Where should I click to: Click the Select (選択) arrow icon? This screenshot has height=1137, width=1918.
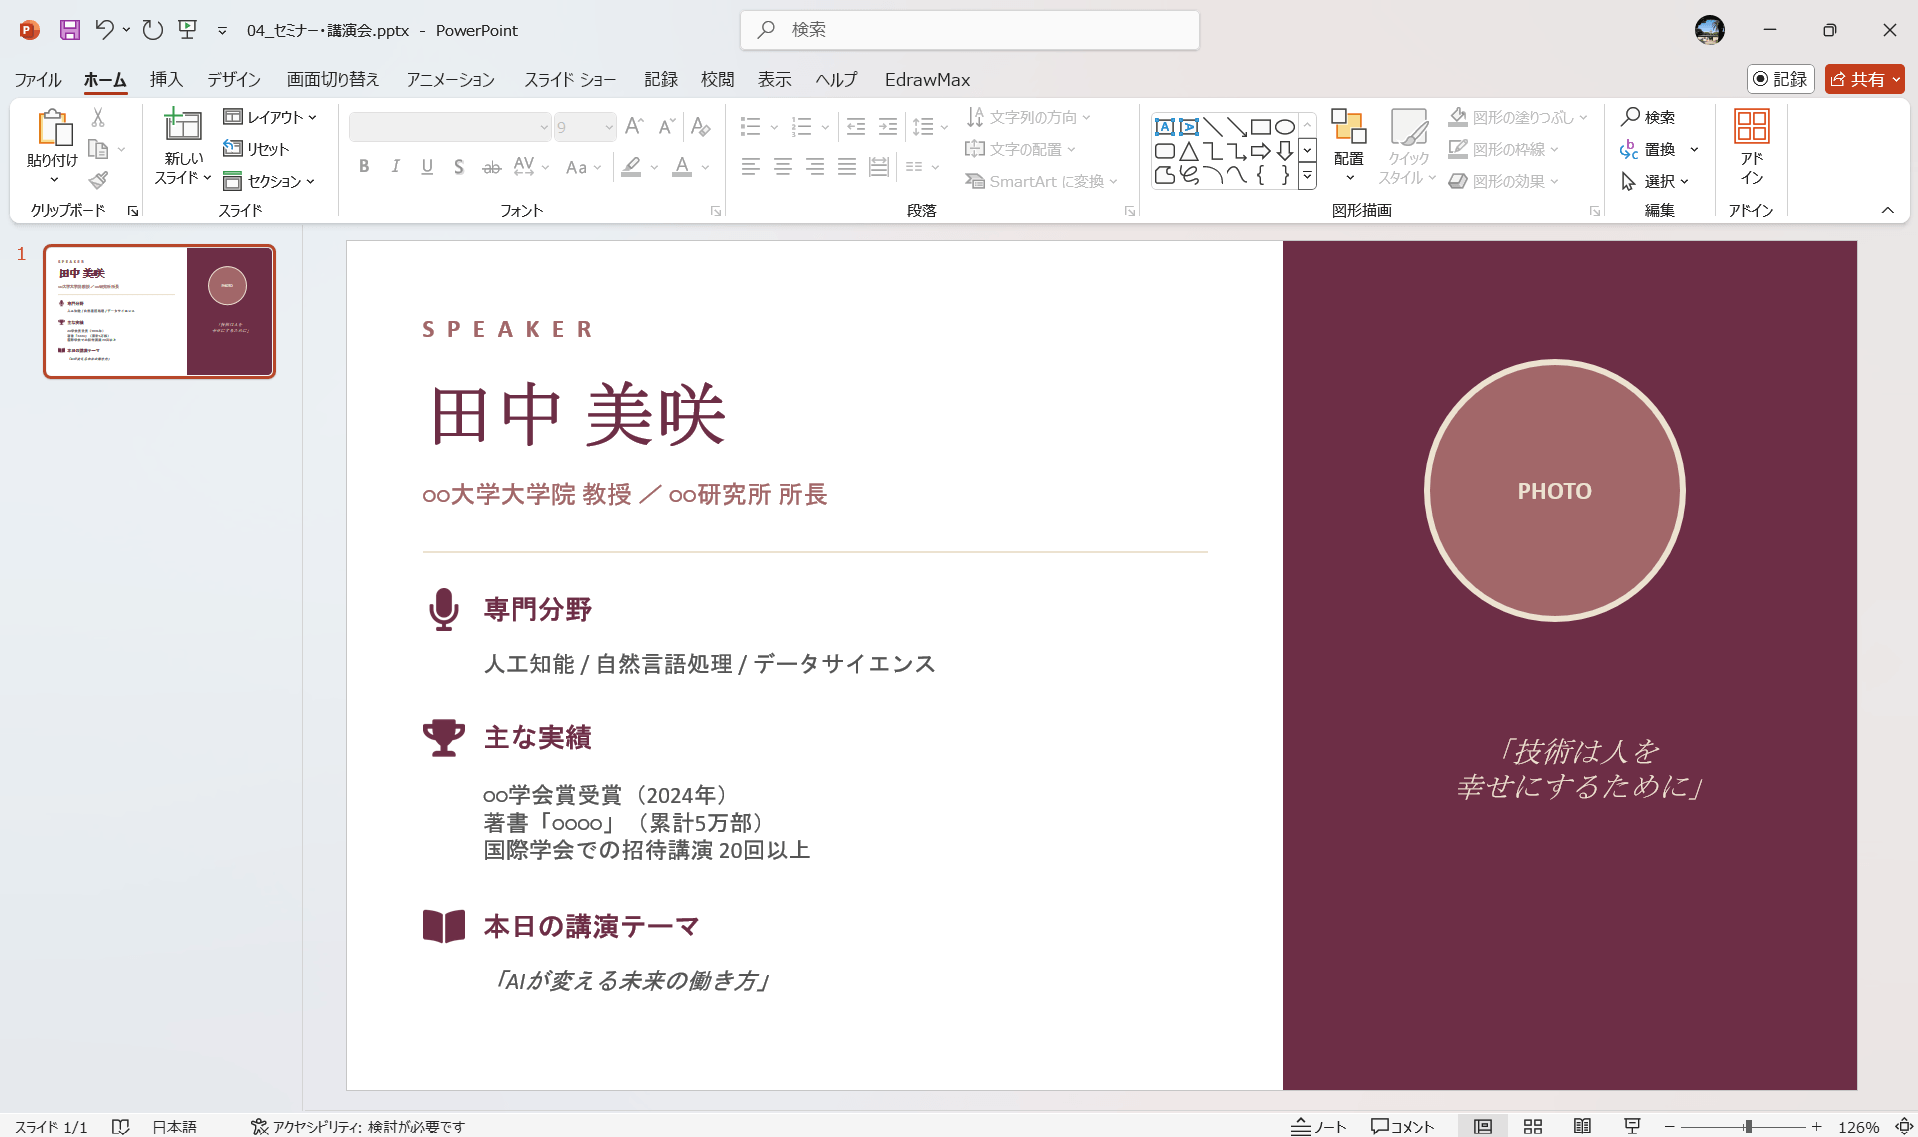[x=1629, y=181]
